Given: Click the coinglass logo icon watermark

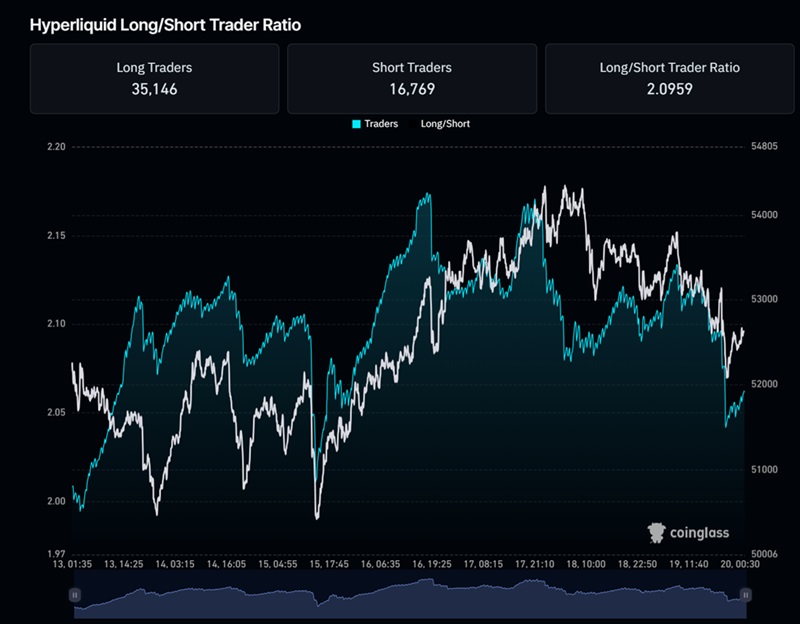Looking at the screenshot, I should pos(658,531).
